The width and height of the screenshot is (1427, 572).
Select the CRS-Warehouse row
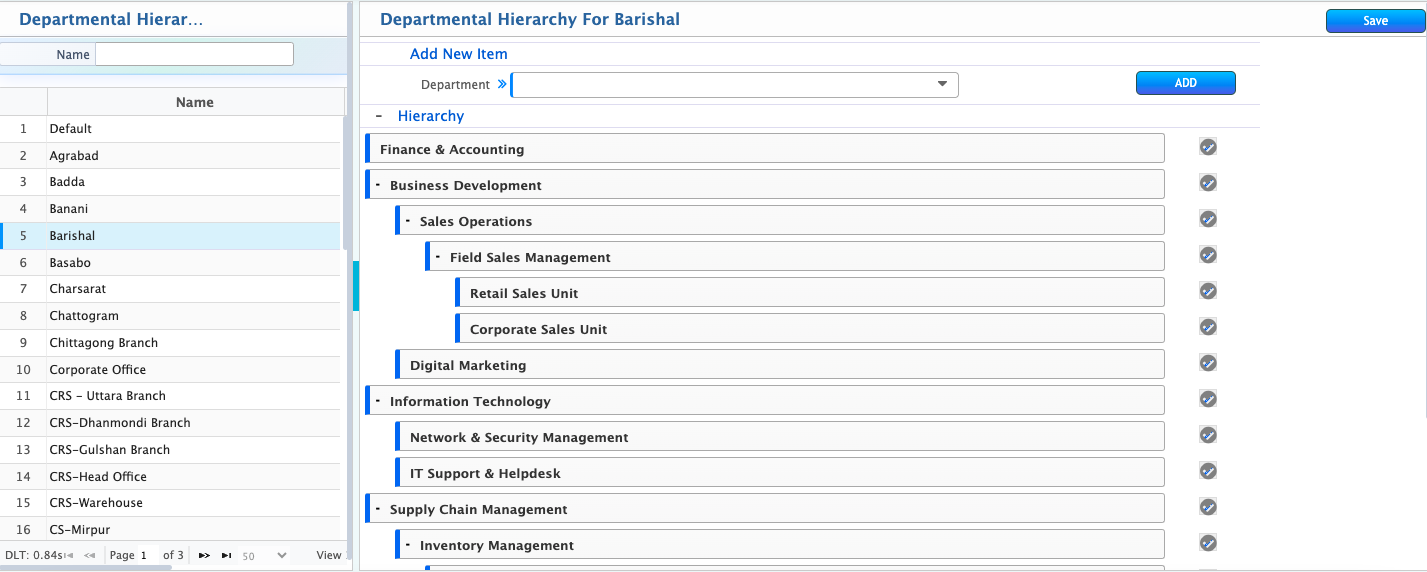coord(170,503)
